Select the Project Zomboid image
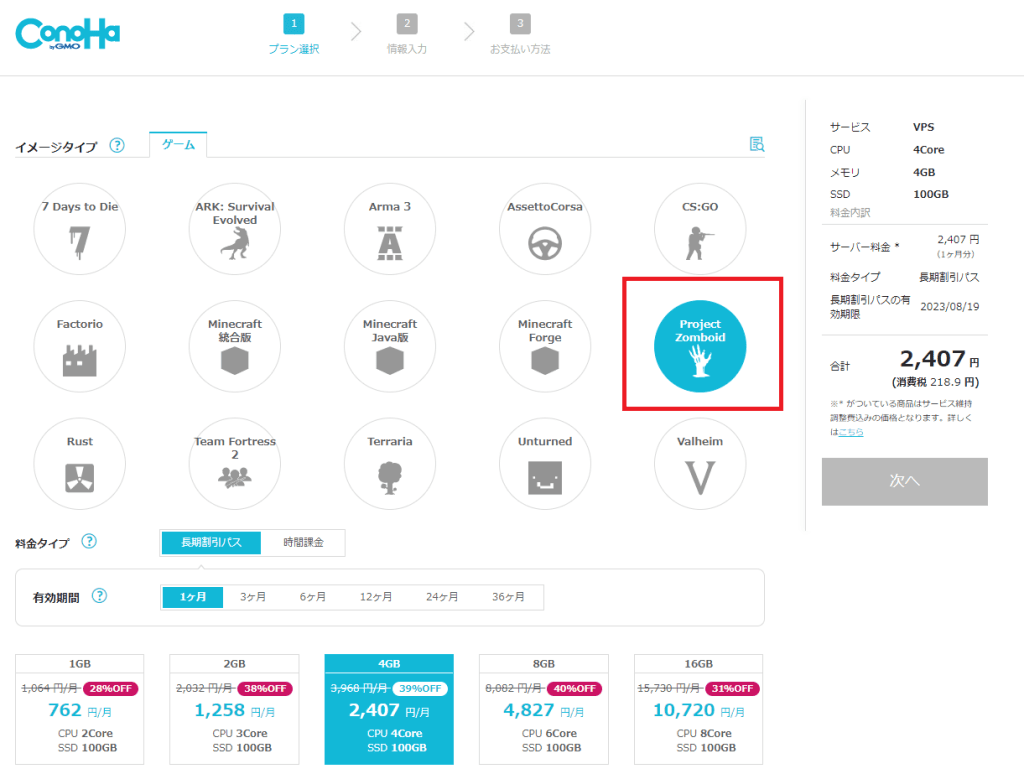 [x=699, y=347]
